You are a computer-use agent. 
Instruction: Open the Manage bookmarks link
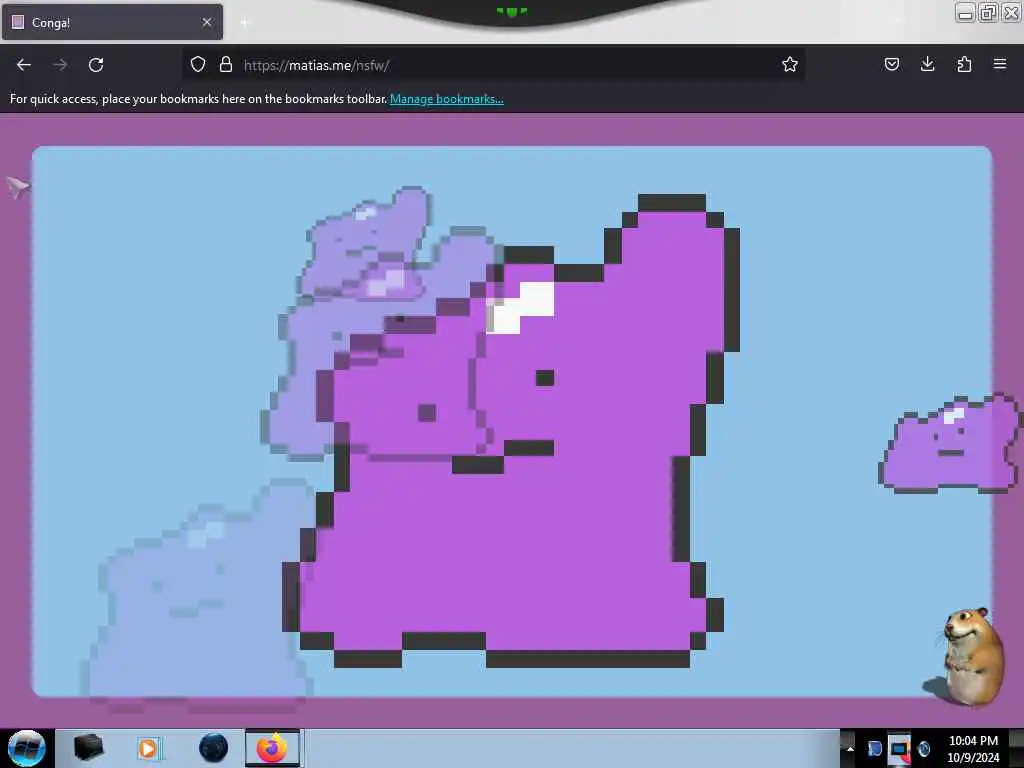tap(447, 99)
